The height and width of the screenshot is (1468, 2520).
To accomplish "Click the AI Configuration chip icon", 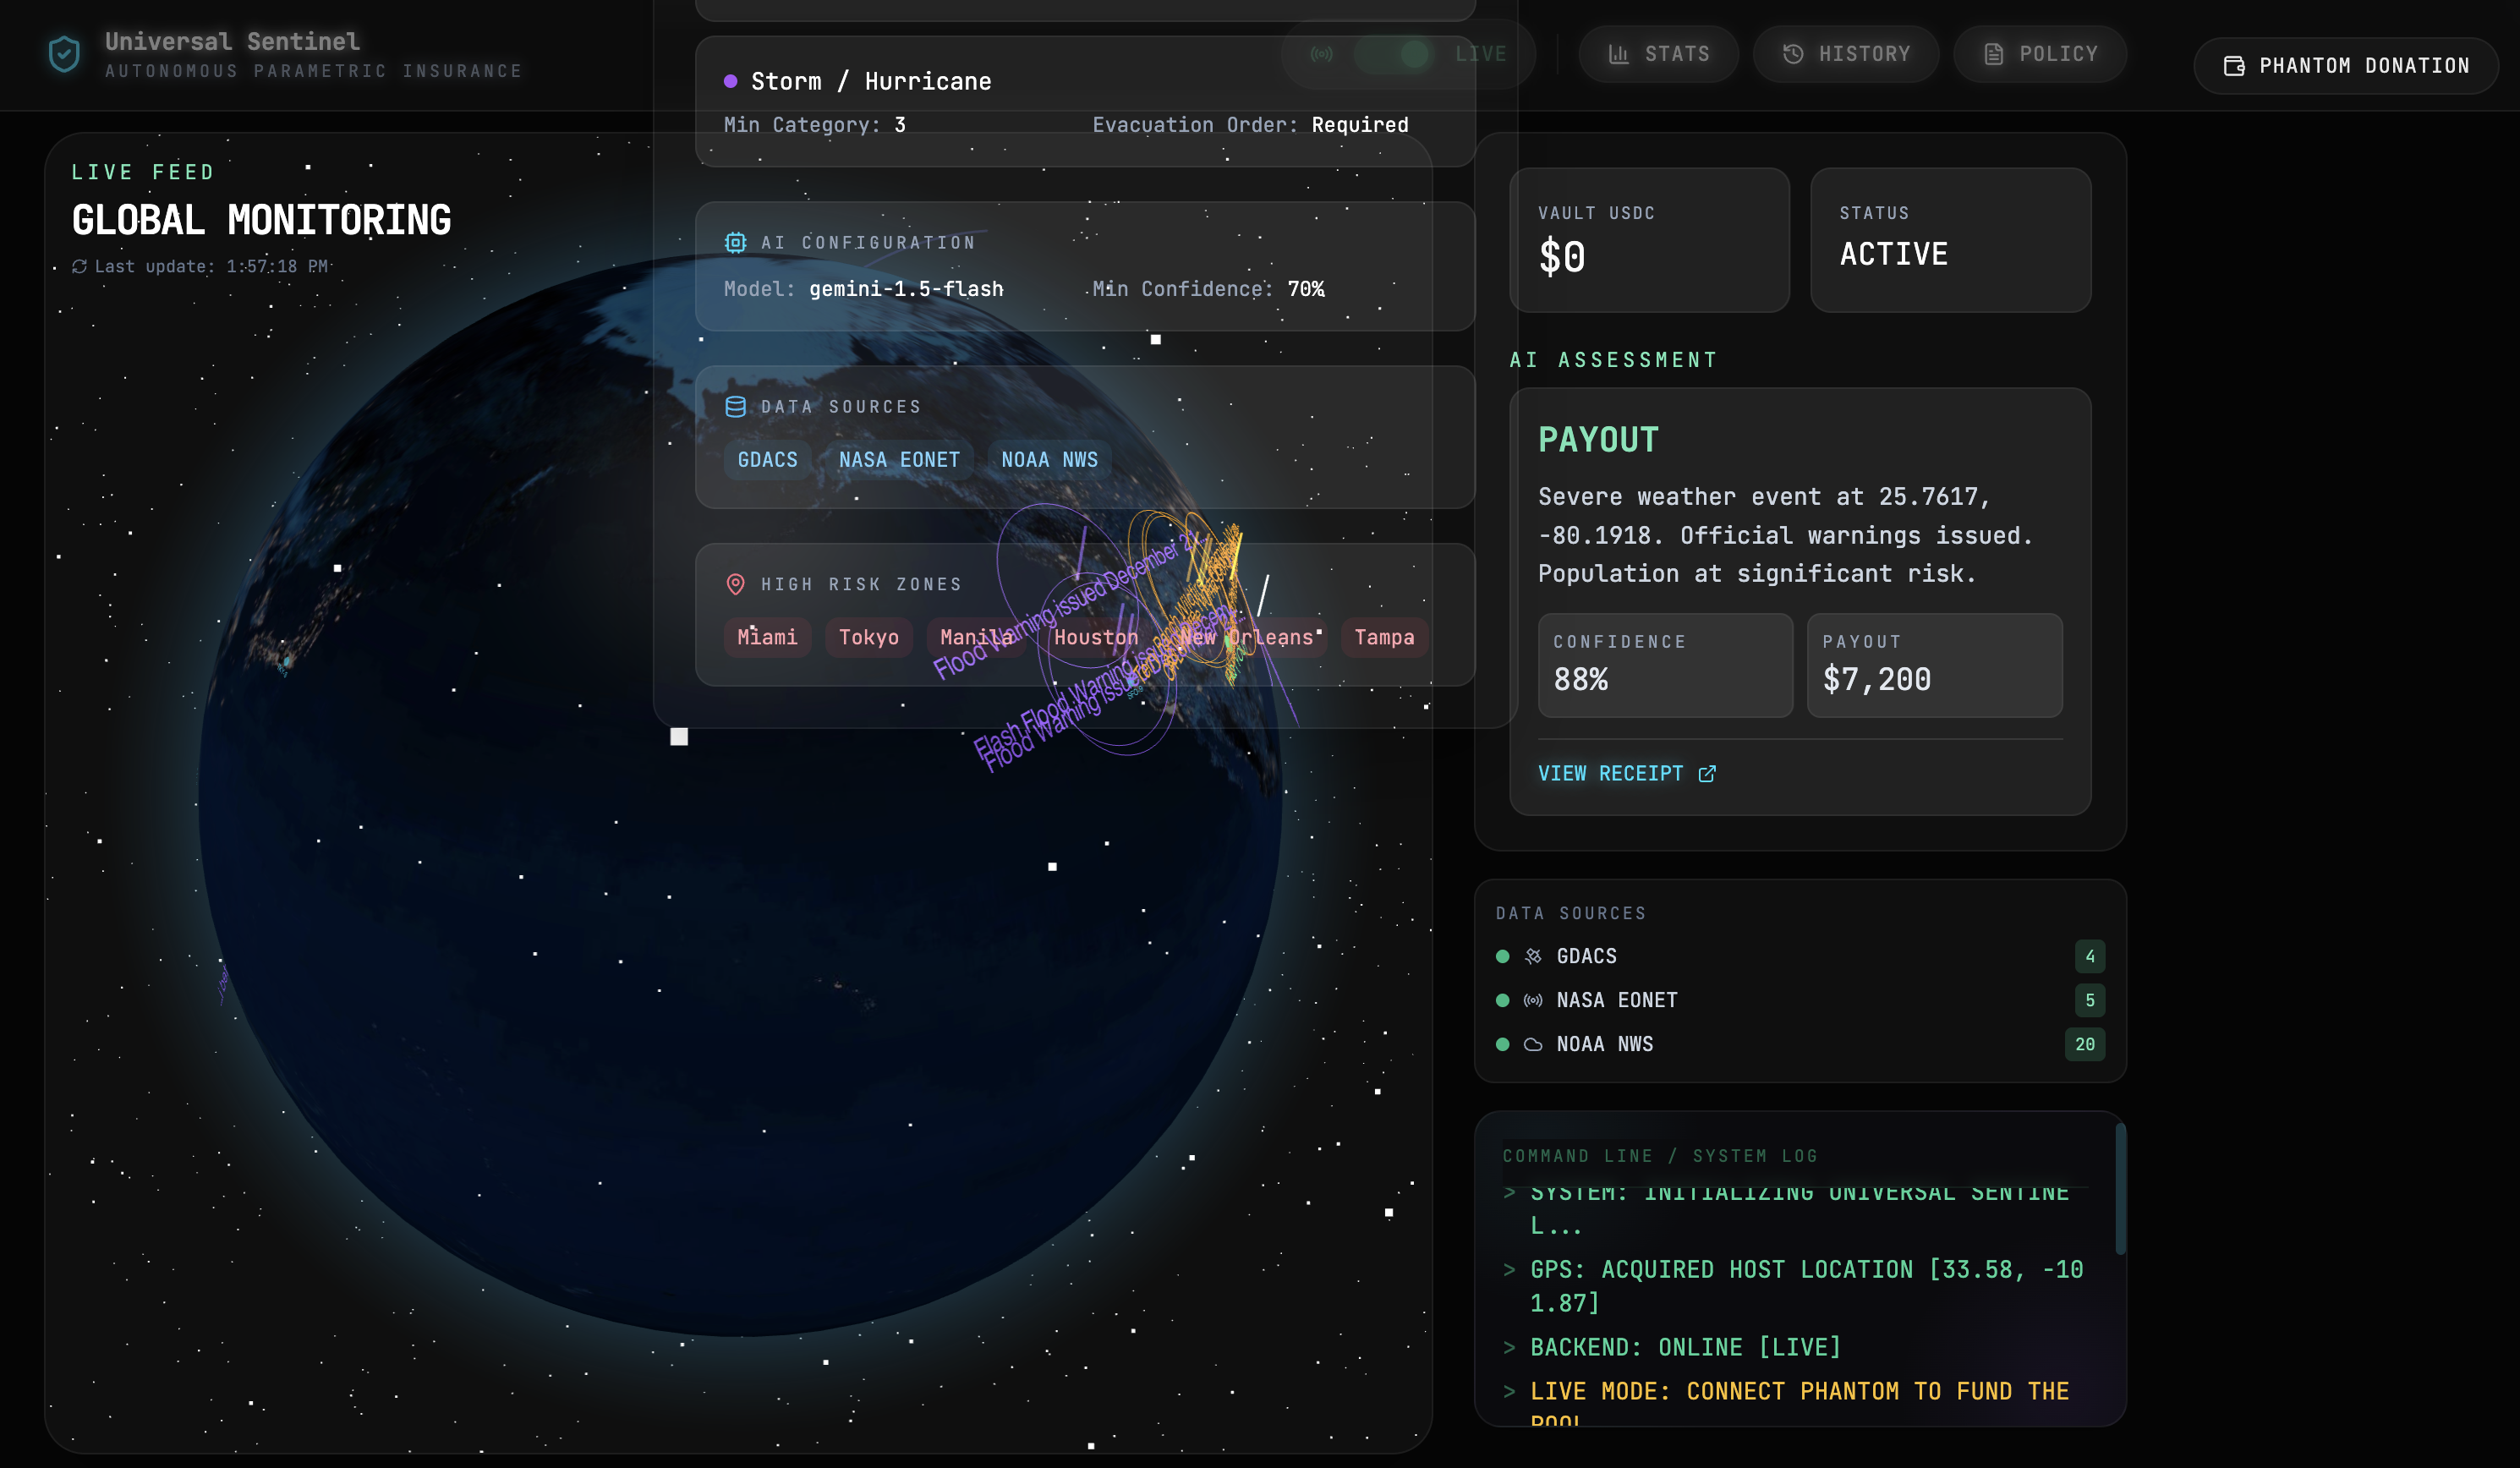I will tap(735, 243).
